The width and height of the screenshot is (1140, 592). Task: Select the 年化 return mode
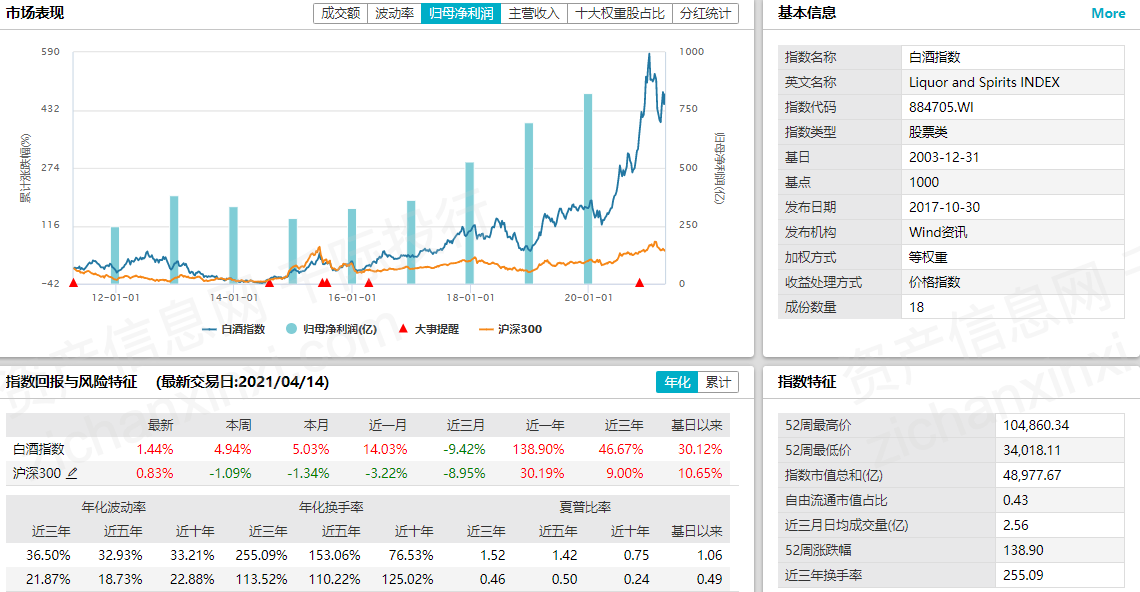coord(677,382)
